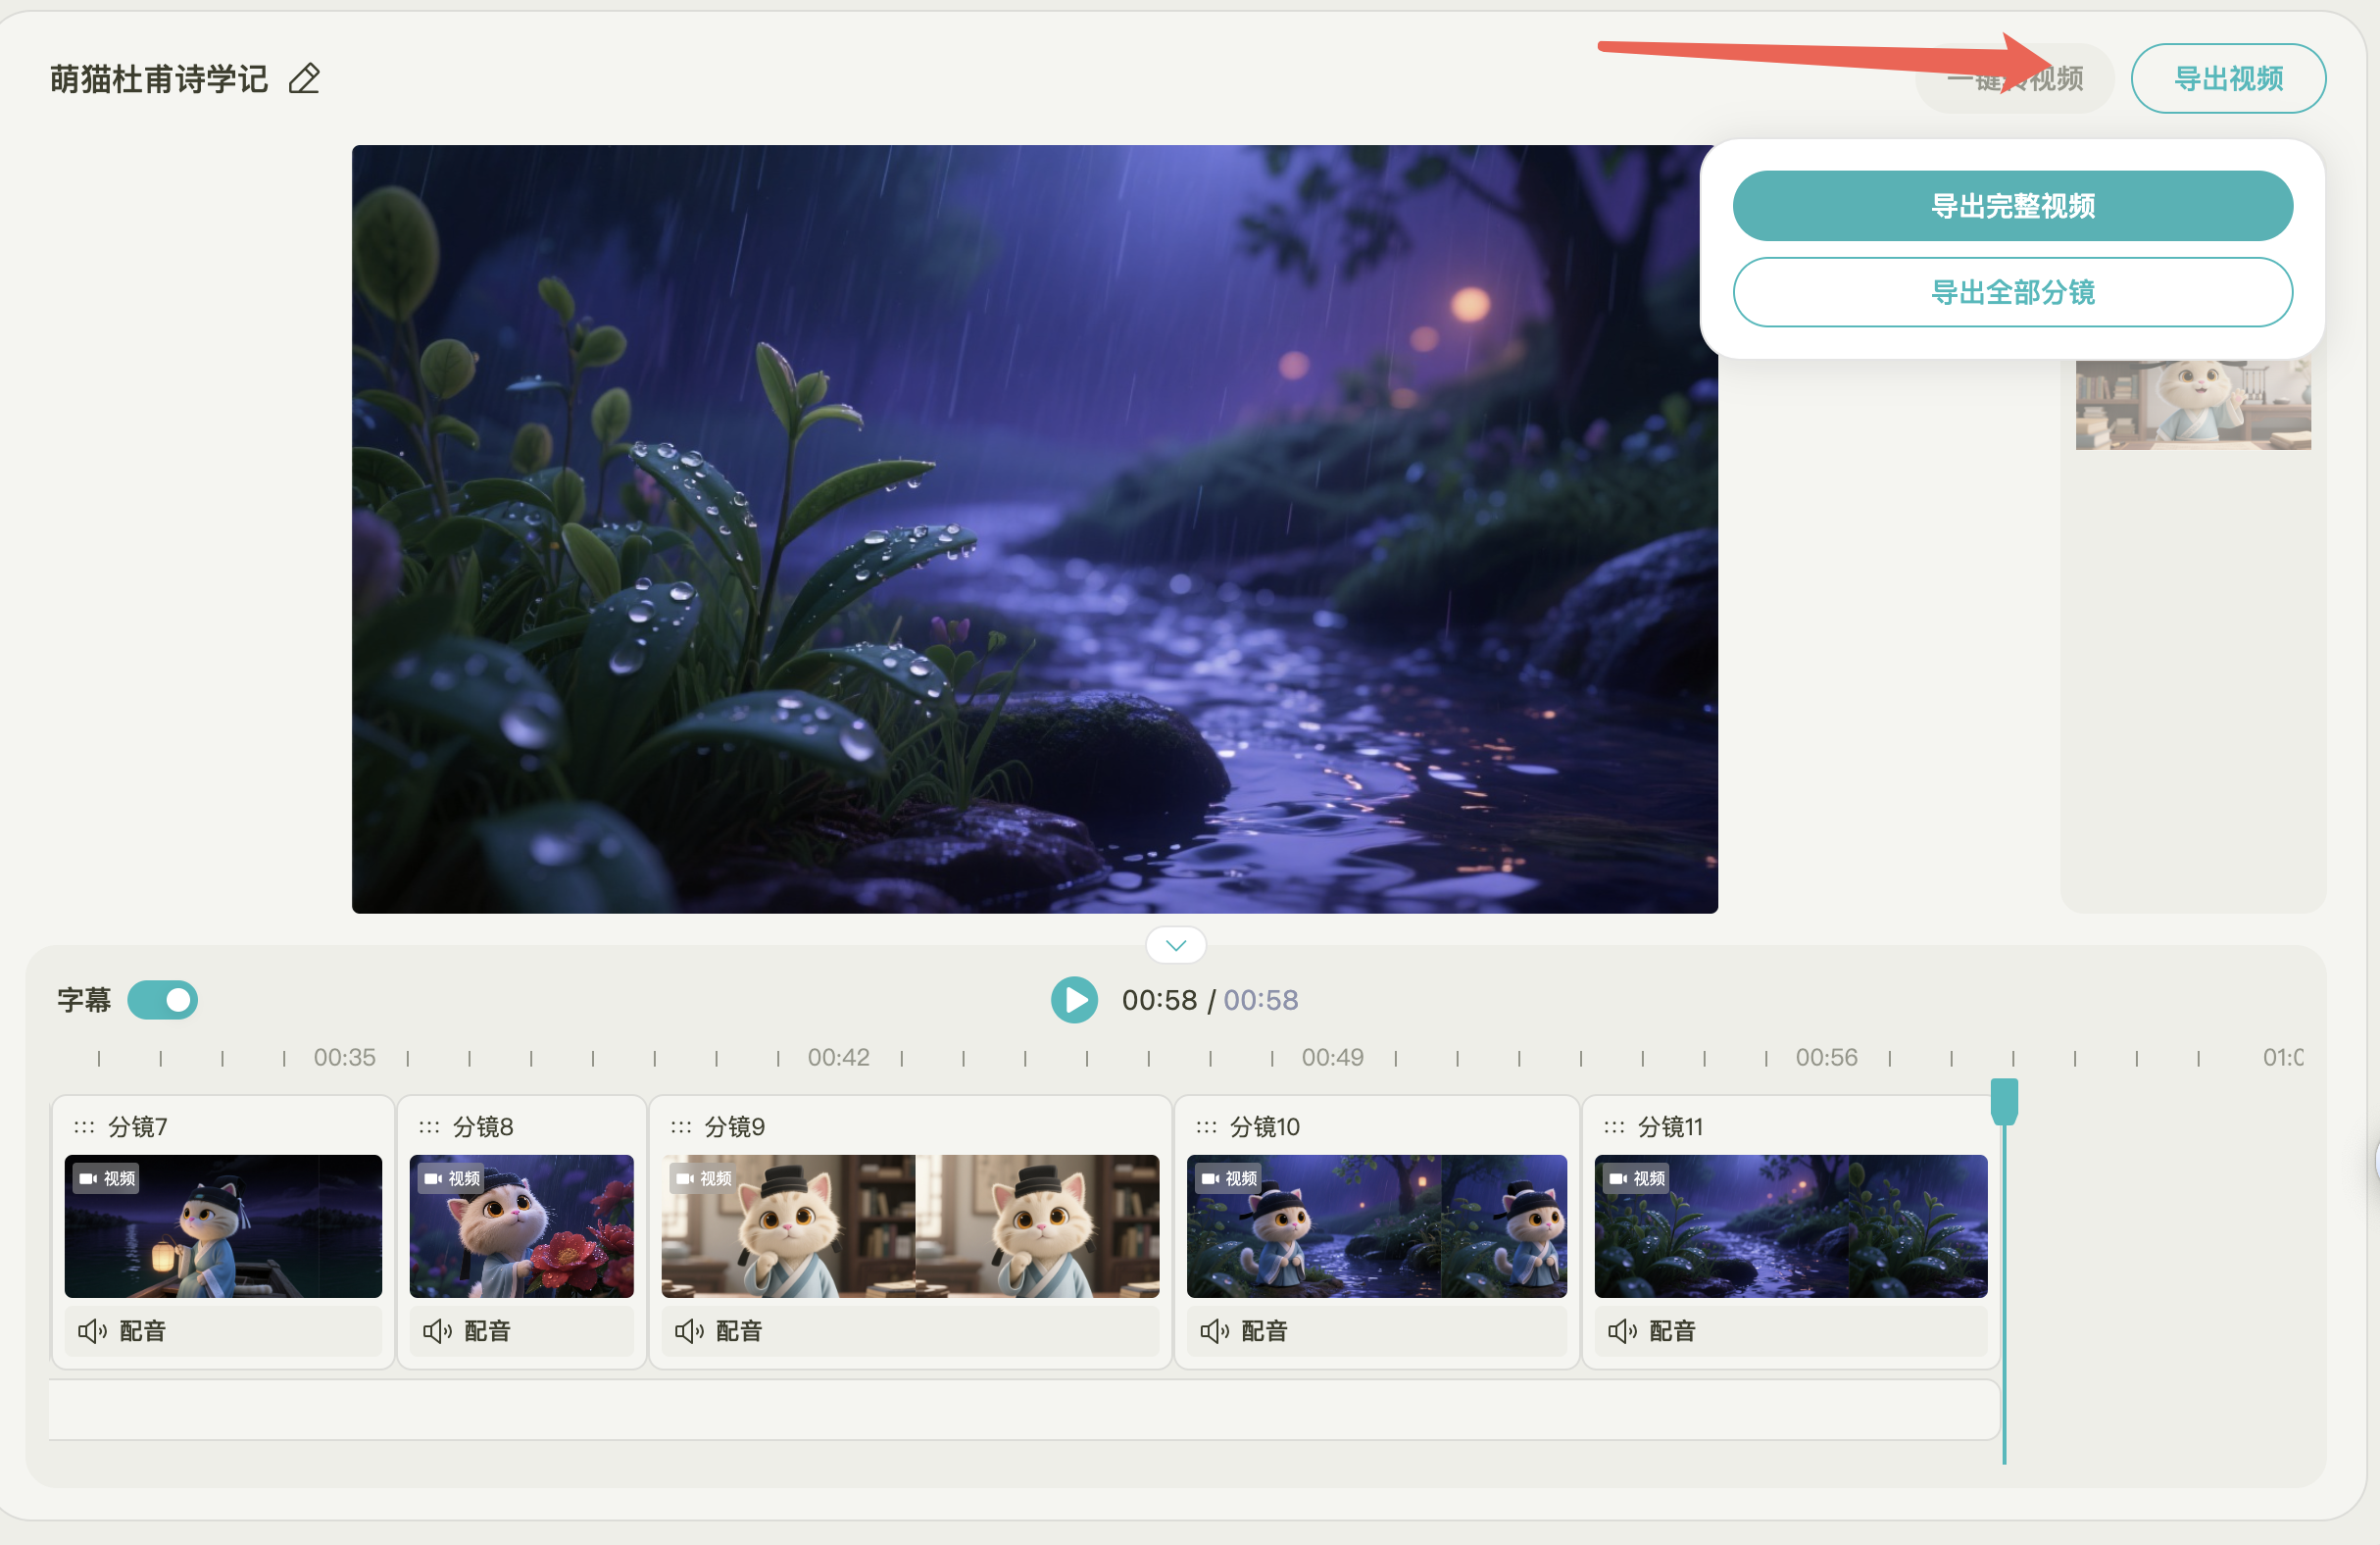Click the 视频 badge on 分镜11
Screen dimensions: 2380x1545
tap(1636, 1179)
